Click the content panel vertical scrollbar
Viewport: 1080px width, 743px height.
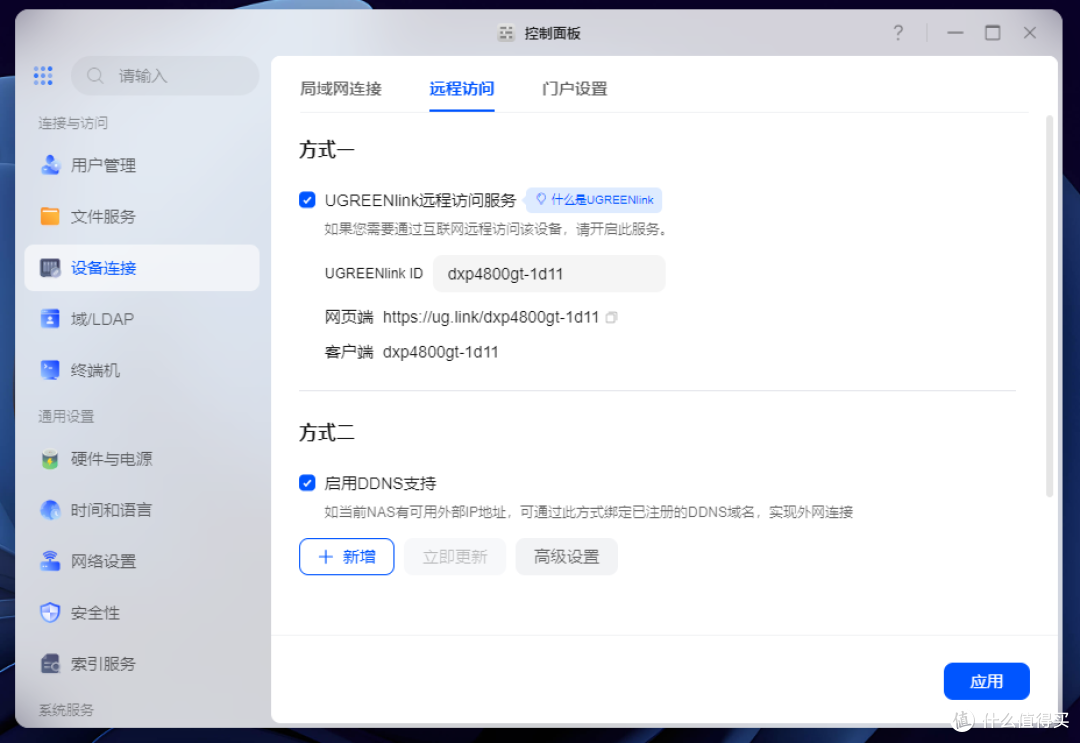coord(1049,306)
